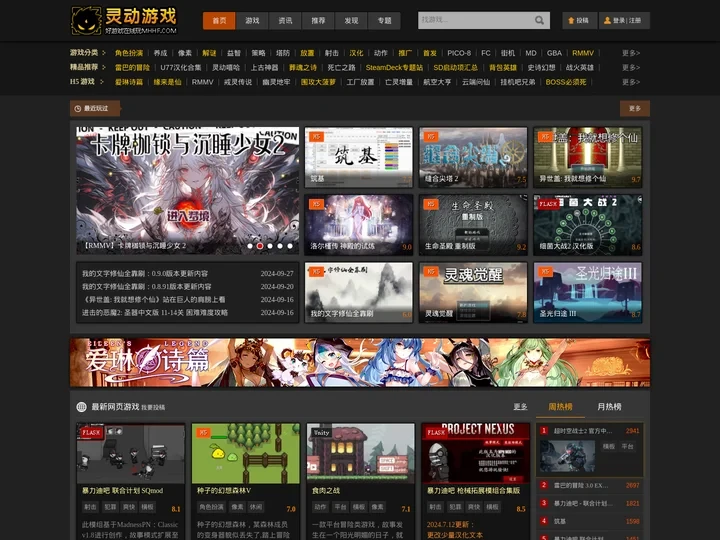Select the third carousel dot
Screen dimensions: 720x540
tap(270, 246)
